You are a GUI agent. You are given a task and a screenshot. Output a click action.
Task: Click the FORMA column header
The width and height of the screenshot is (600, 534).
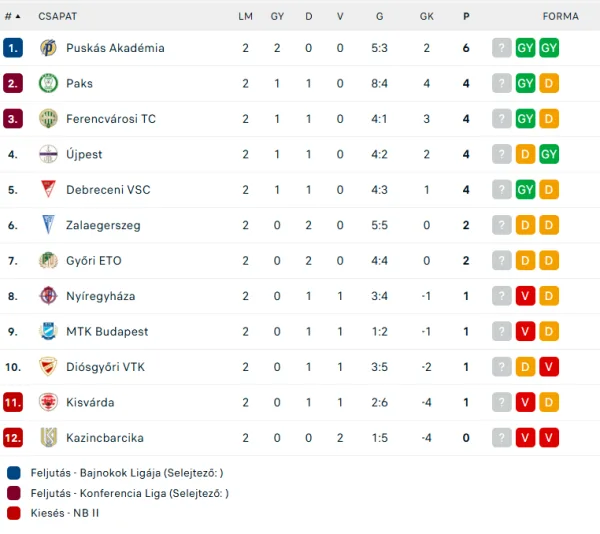pos(560,16)
